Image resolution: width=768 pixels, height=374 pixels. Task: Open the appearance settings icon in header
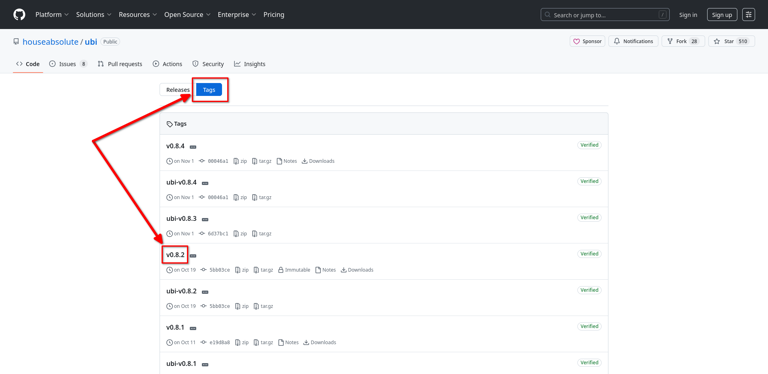pos(748,15)
